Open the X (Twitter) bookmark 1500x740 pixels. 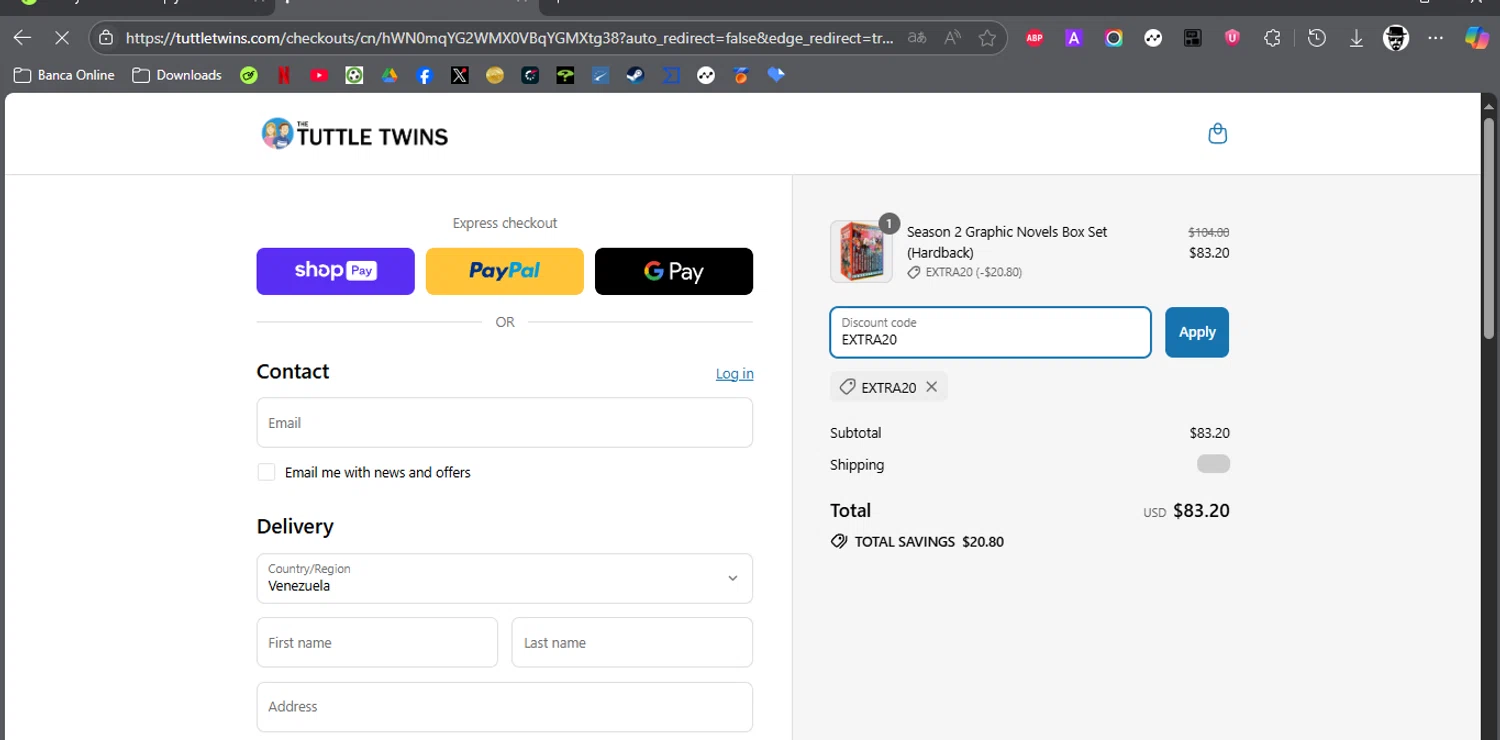tap(459, 75)
